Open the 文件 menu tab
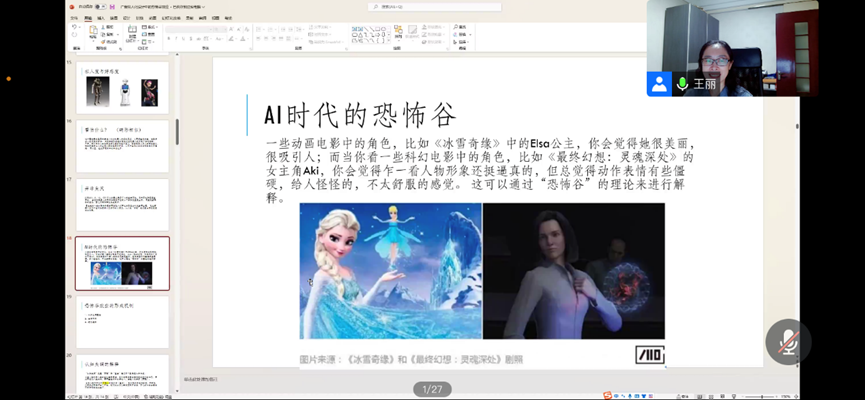 coord(72,17)
